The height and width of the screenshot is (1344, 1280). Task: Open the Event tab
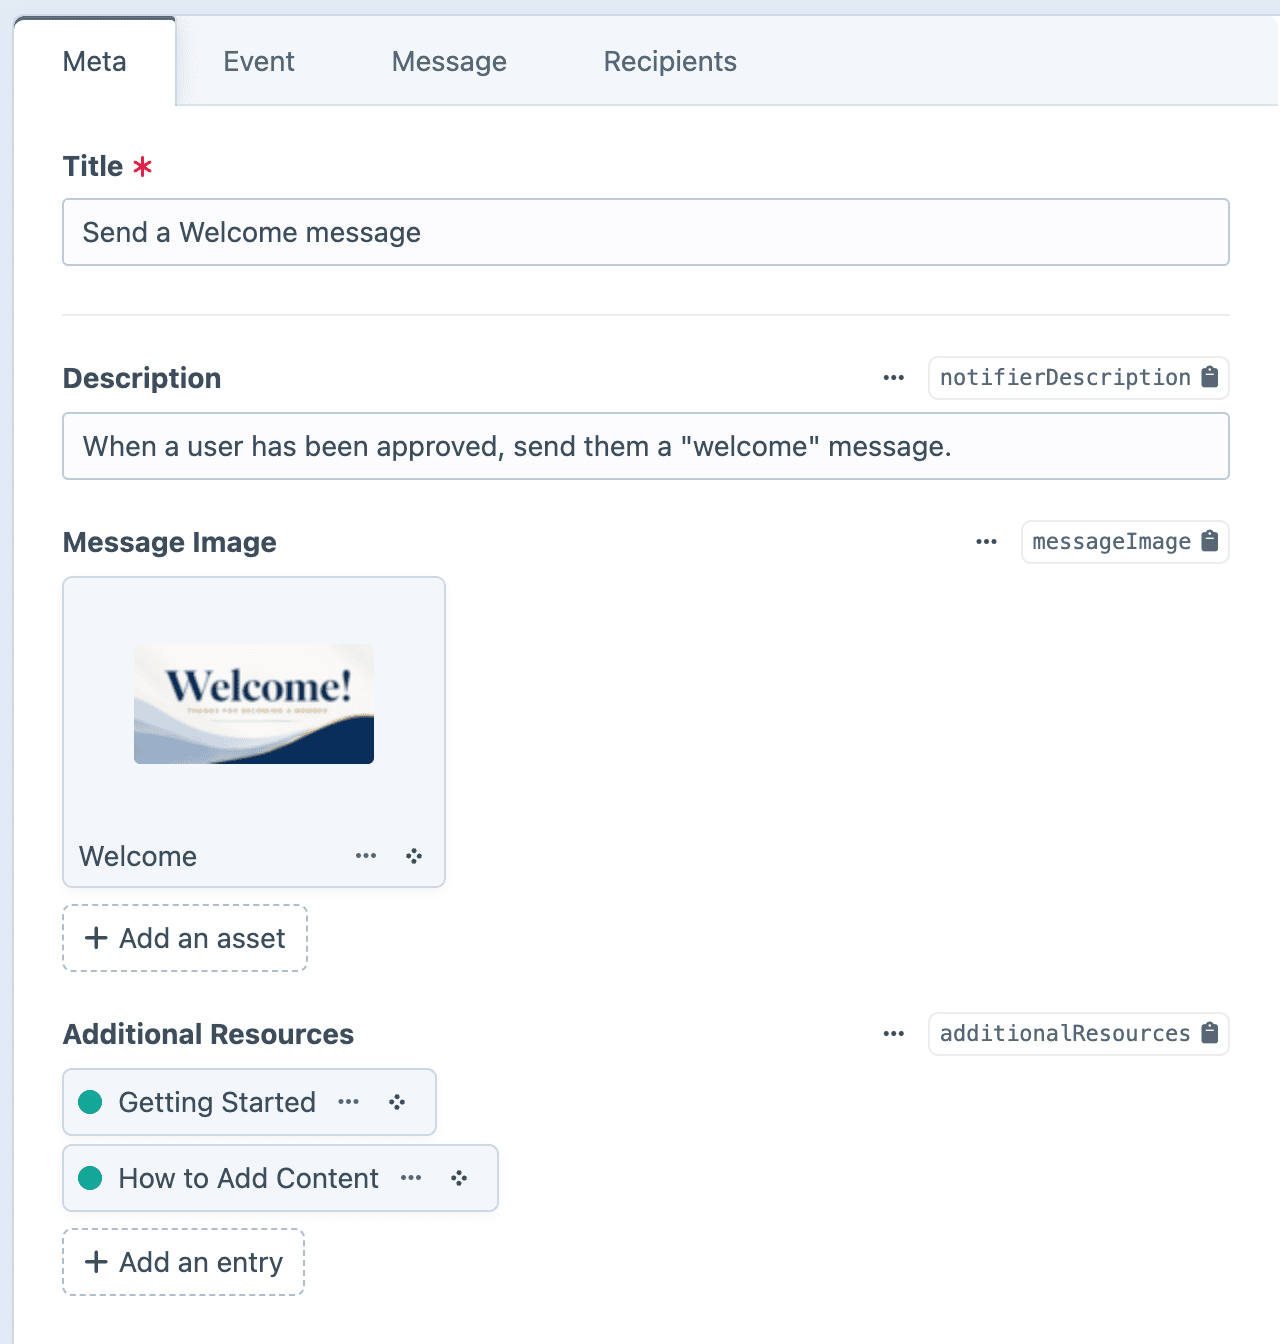coord(259,61)
